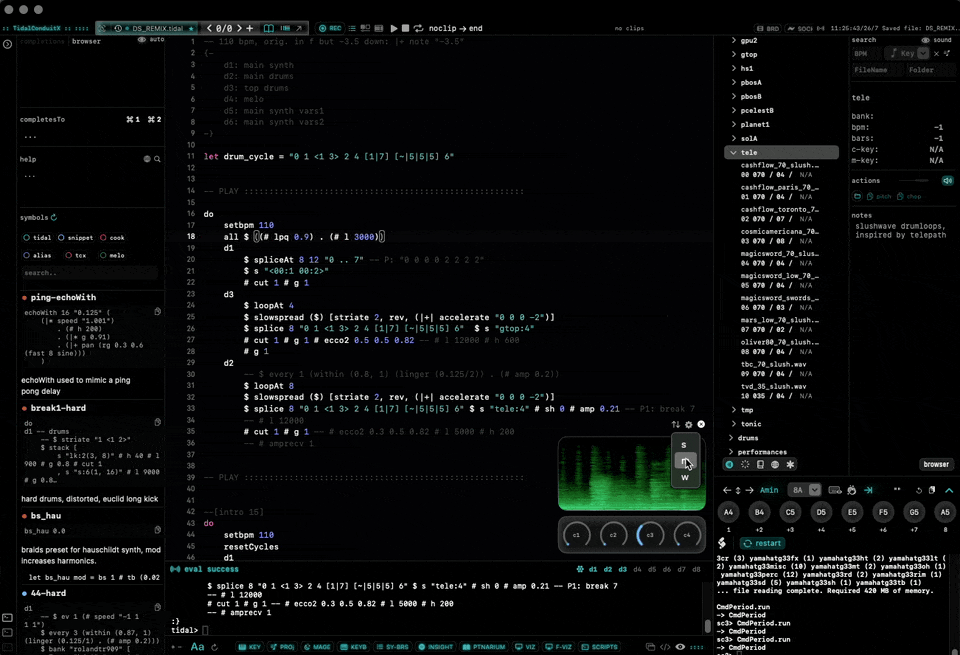
Task: Focus the symbols search field
Action: pos(89,273)
